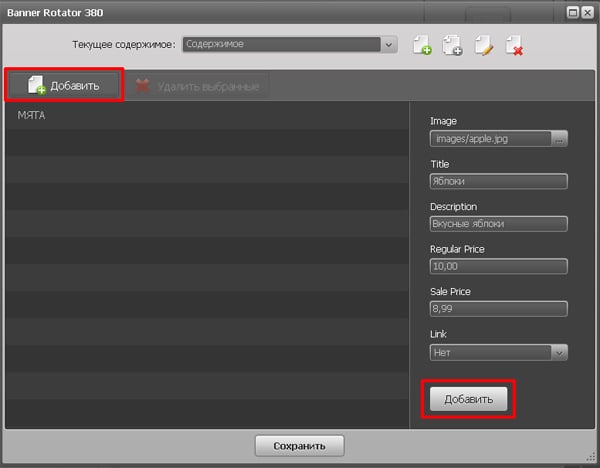Click the disabled Удалить выбранные tab
The width and height of the screenshot is (600, 468).
click(x=196, y=87)
